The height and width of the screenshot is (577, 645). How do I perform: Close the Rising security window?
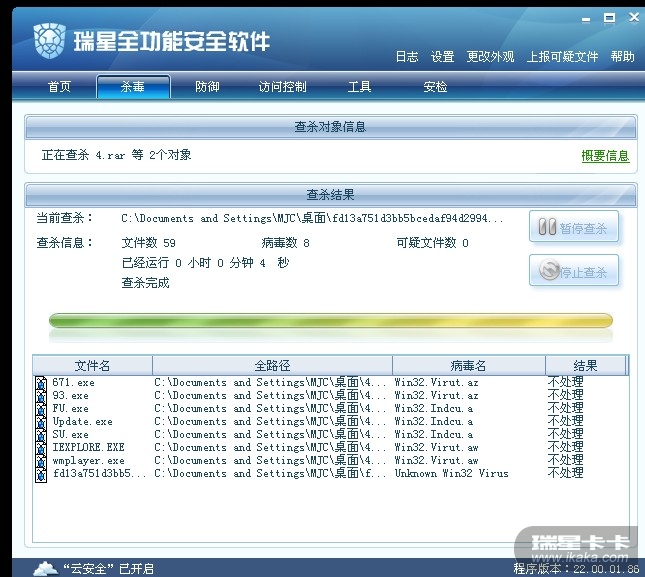[634, 18]
